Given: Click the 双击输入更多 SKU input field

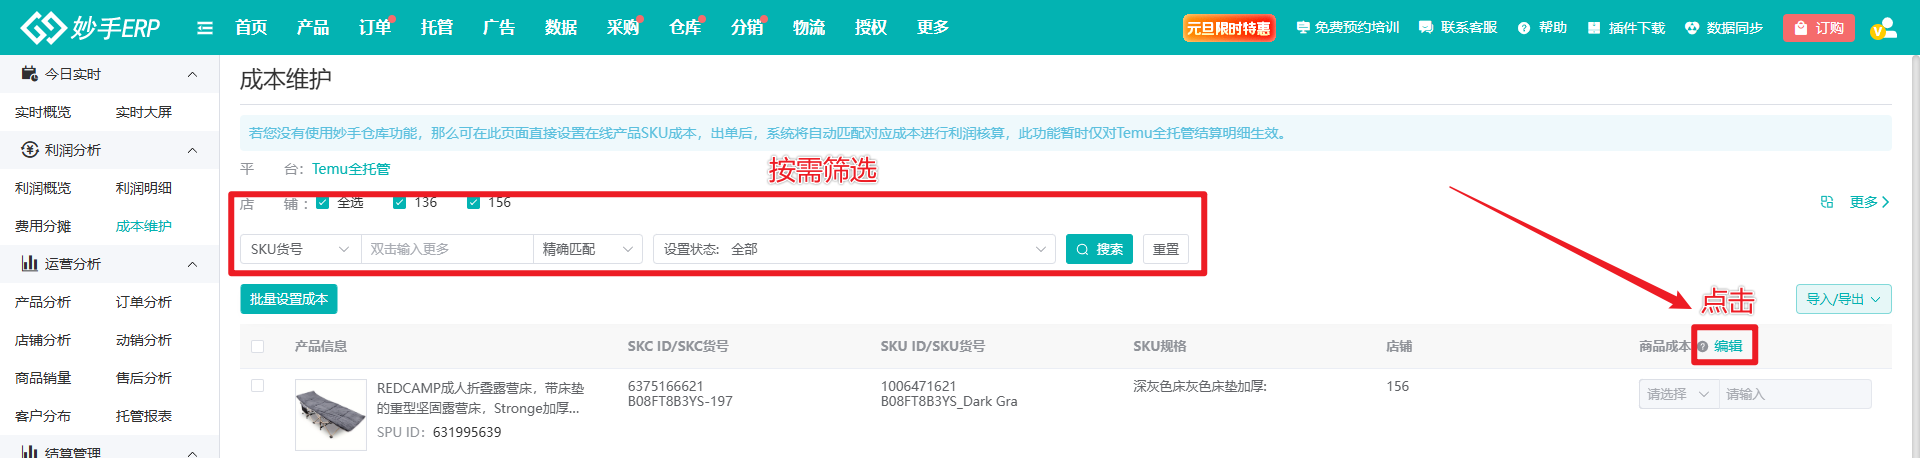Looking at the screenshot, I should [447, 249].
